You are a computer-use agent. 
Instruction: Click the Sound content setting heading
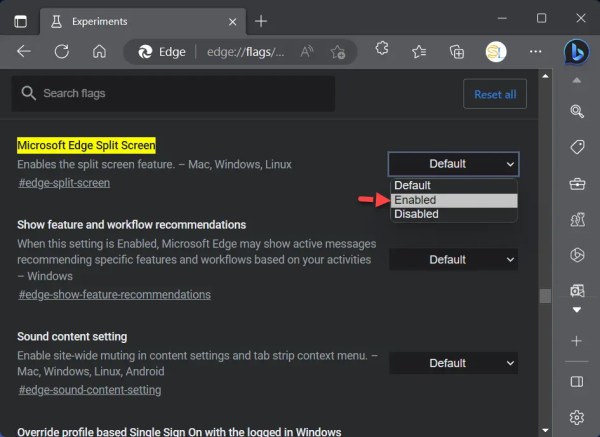coord(72,337)
